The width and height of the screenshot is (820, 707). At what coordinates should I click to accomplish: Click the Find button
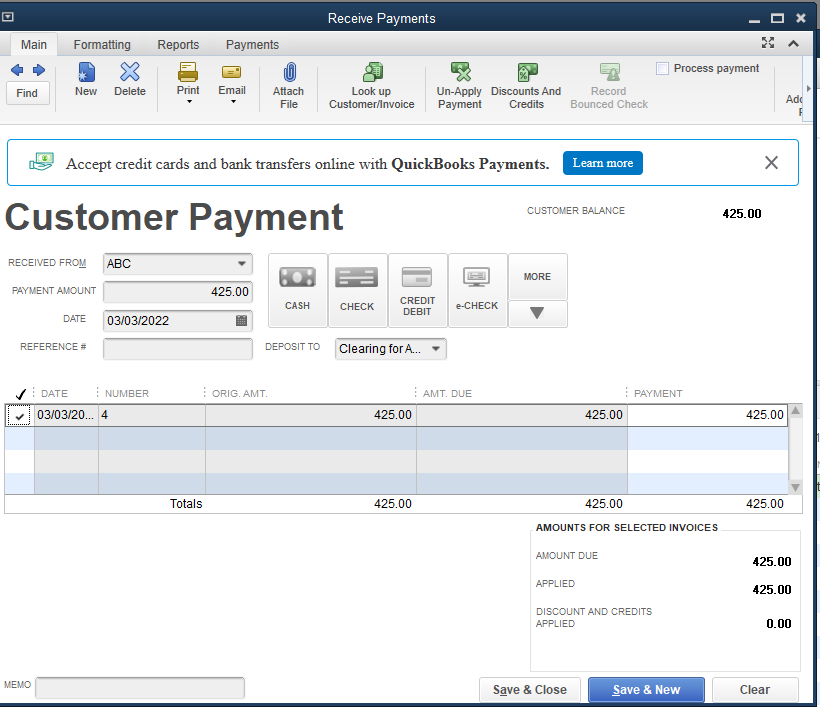27,93
